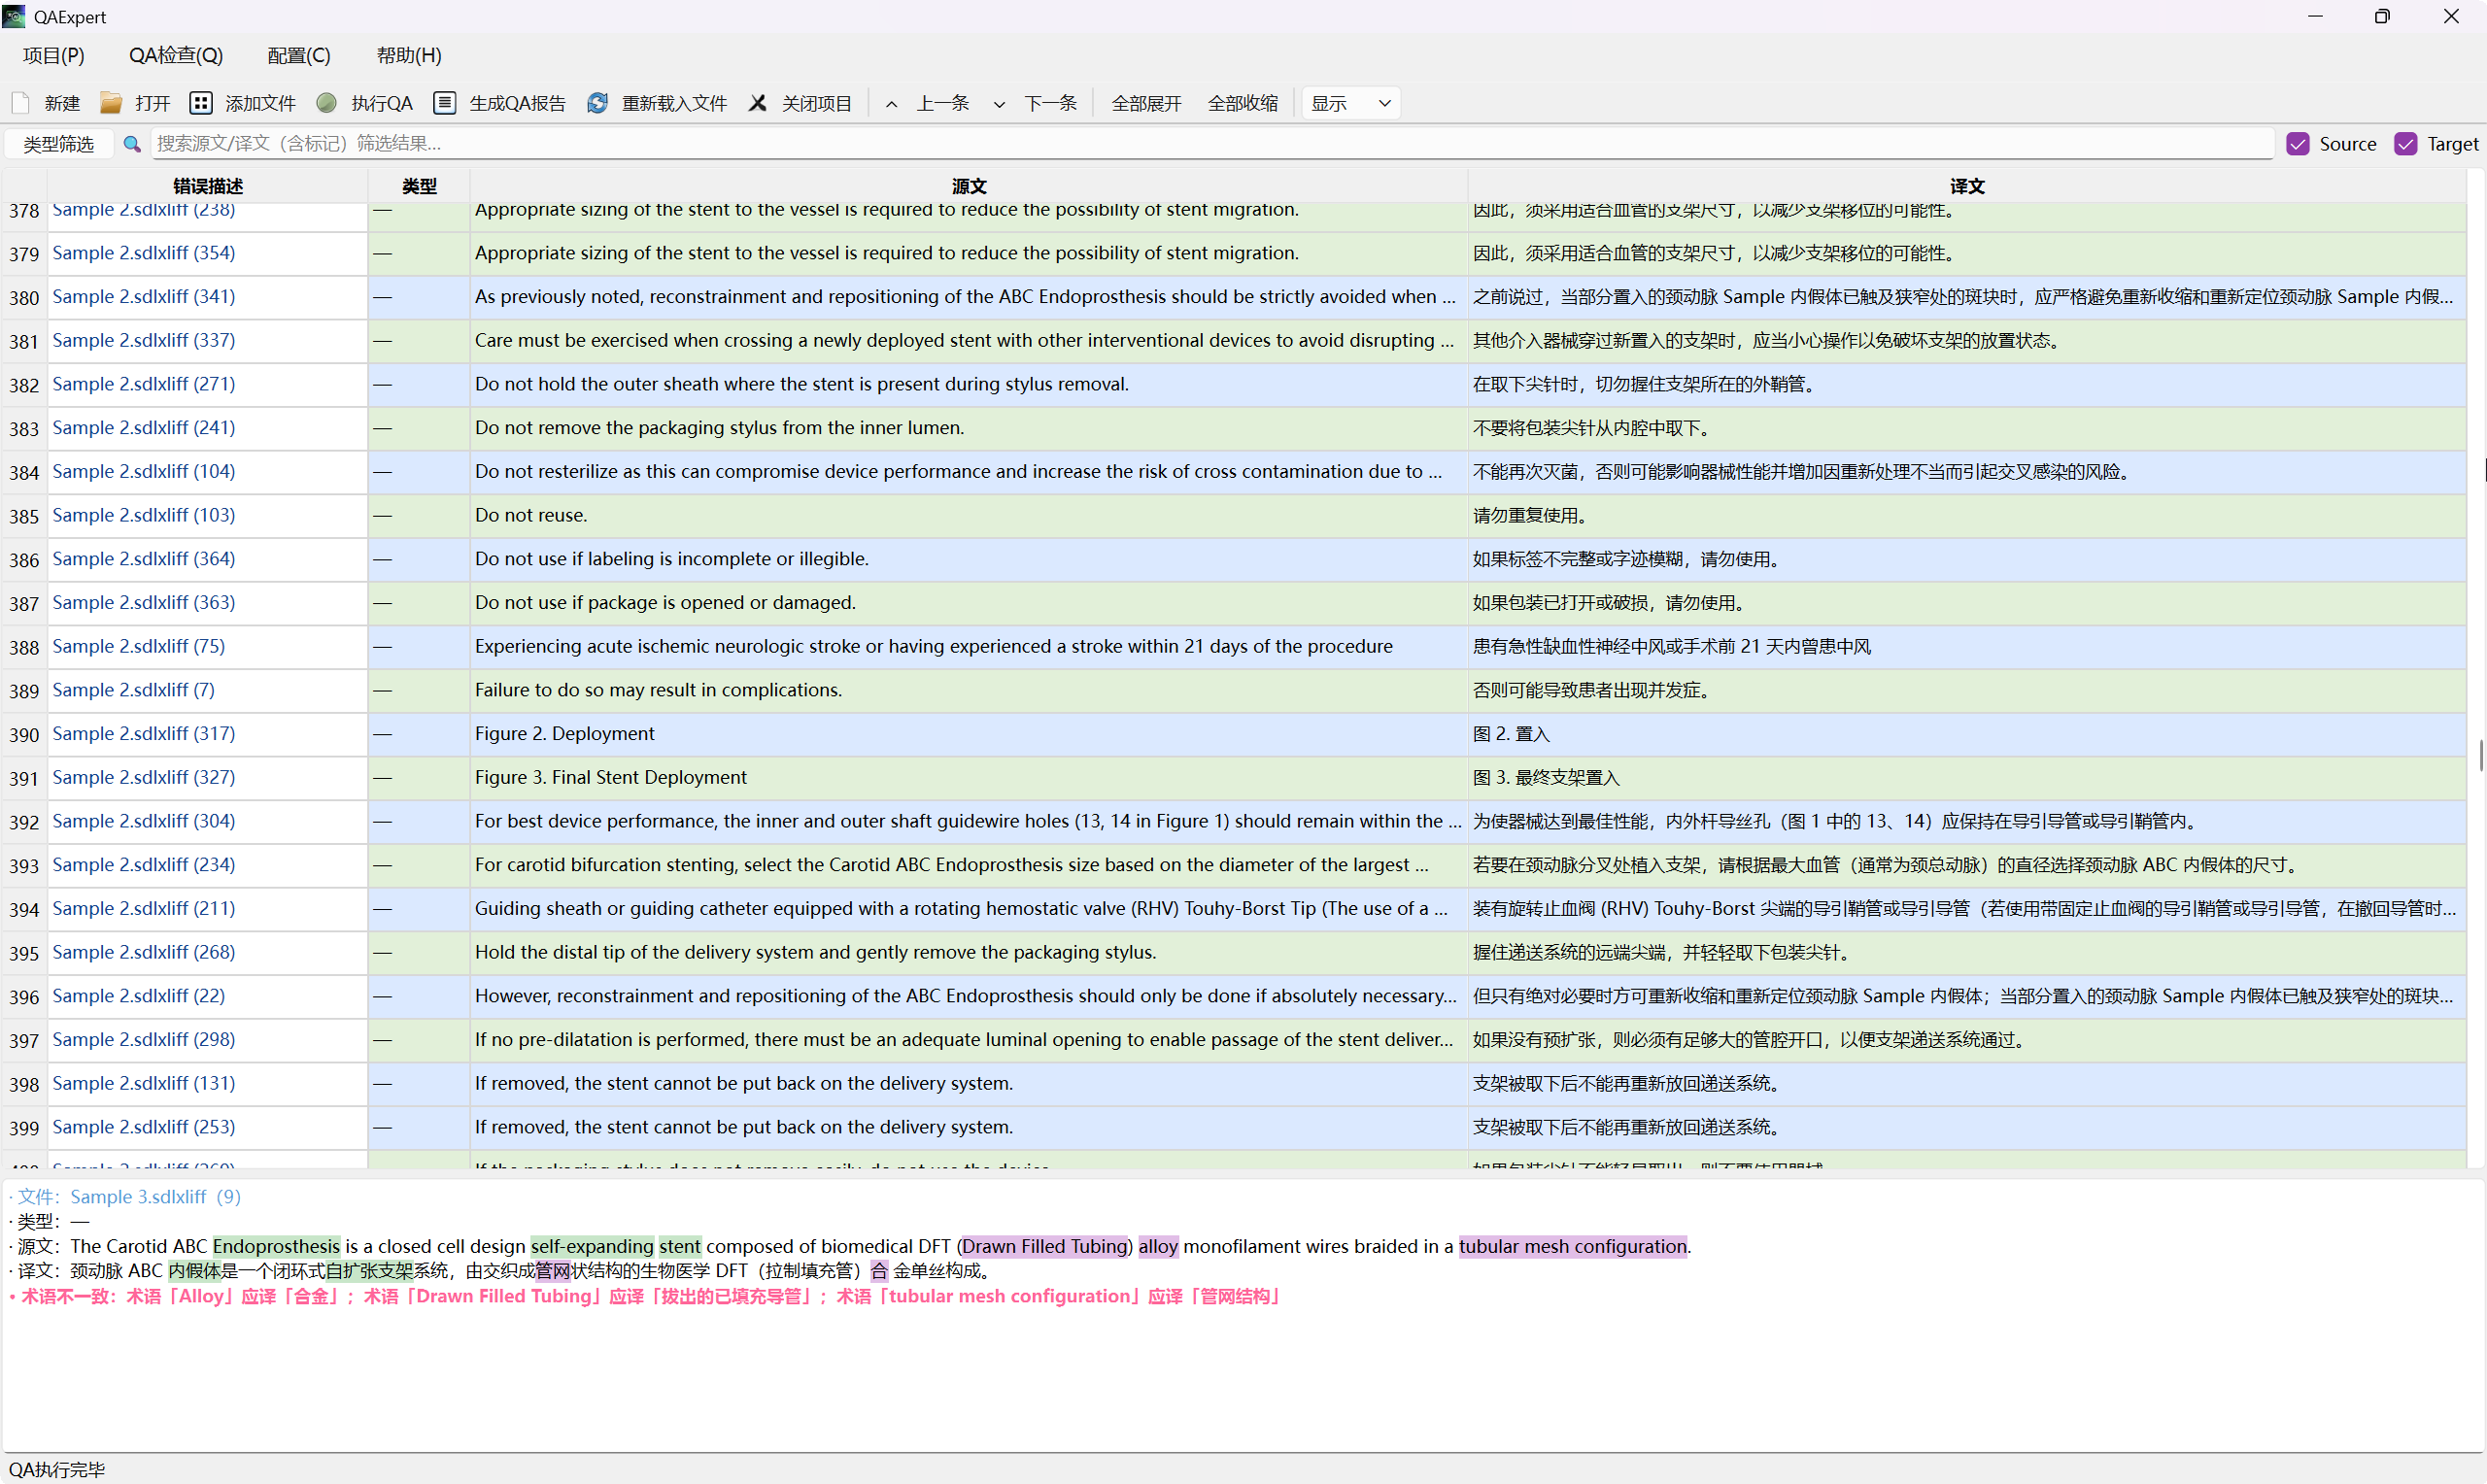Click translation '请勿重复使用。'
Screen dimensions: 2487x1484
[x=1530, y=516]
